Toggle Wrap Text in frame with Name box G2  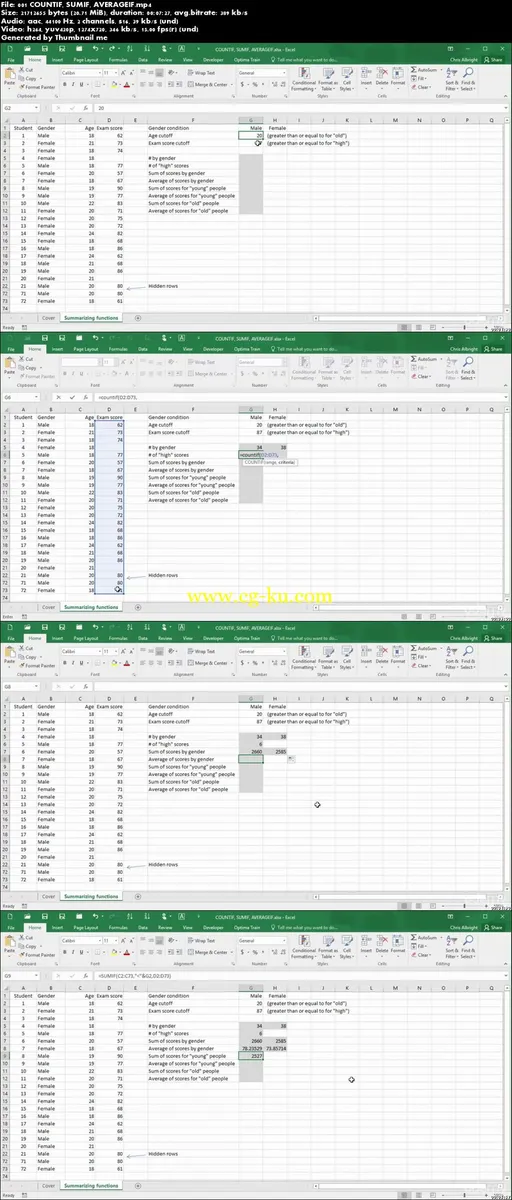coord(203,73)
